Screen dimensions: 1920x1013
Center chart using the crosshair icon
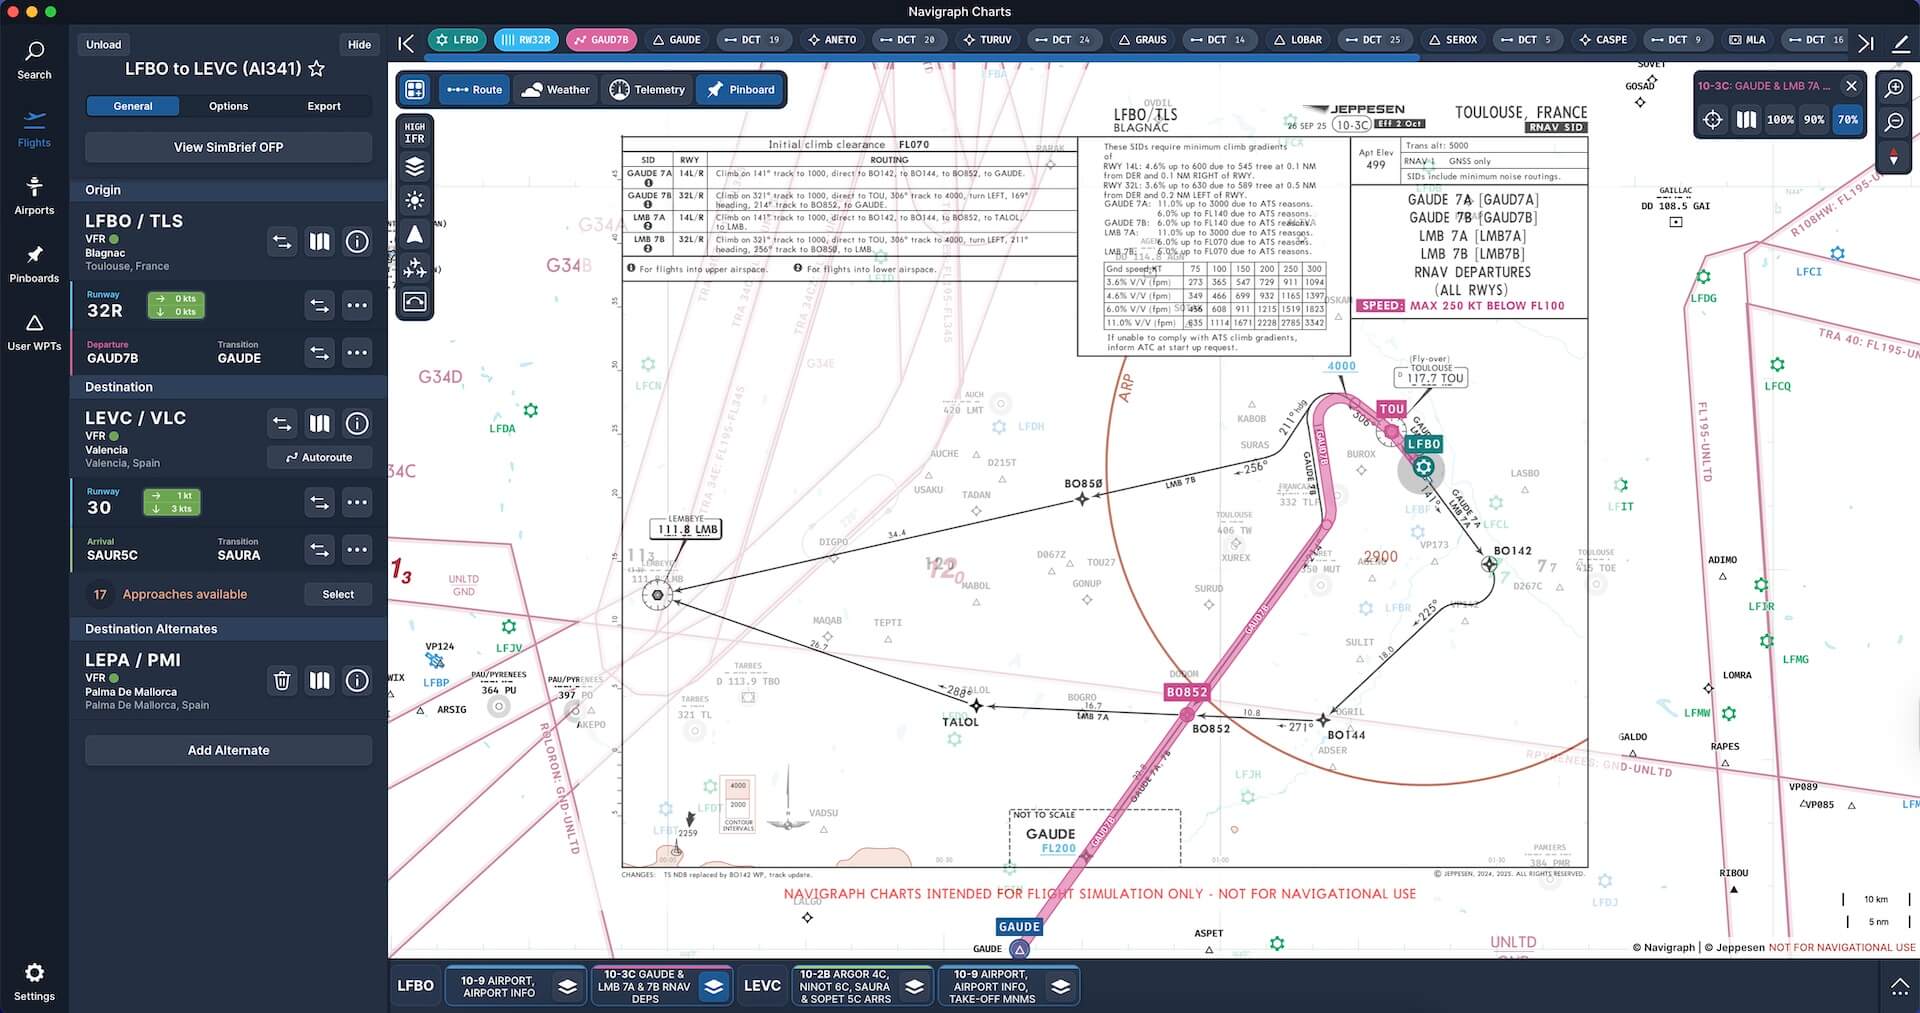click(1712, 120)
